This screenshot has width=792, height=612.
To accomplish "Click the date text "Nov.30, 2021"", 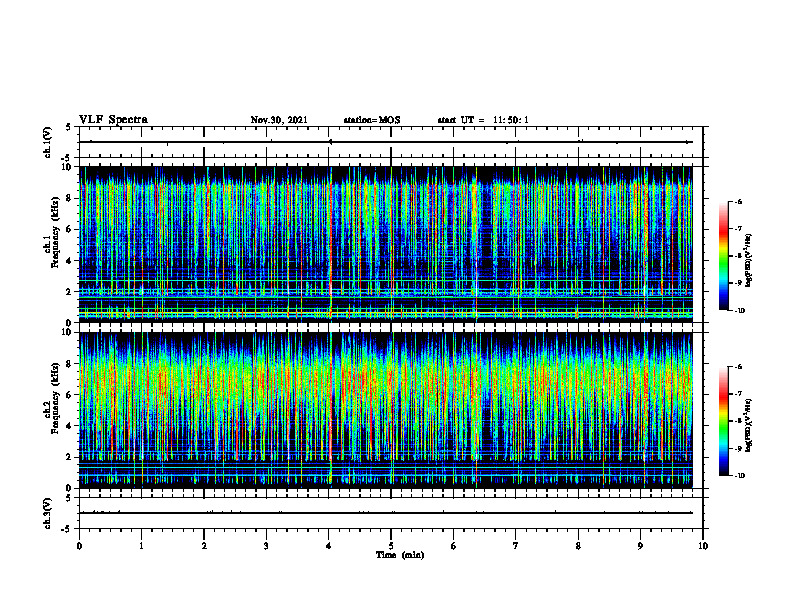I will point(279,120).
